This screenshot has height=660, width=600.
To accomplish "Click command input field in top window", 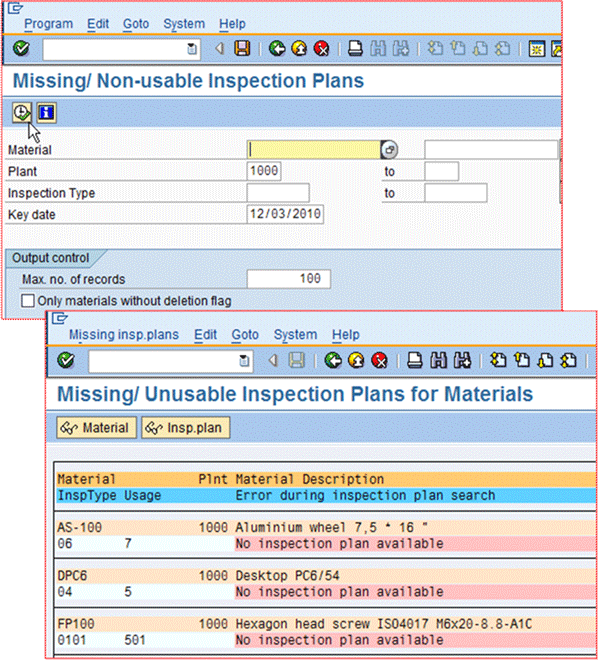I will [x=121, y=49].
